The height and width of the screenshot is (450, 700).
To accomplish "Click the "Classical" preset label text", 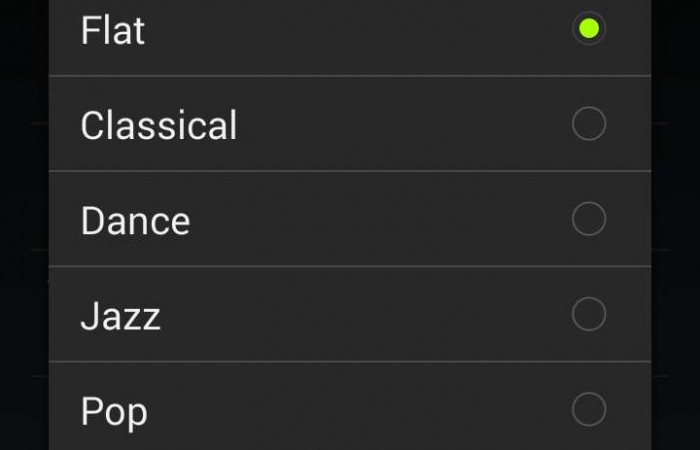I will coord(159,126).
